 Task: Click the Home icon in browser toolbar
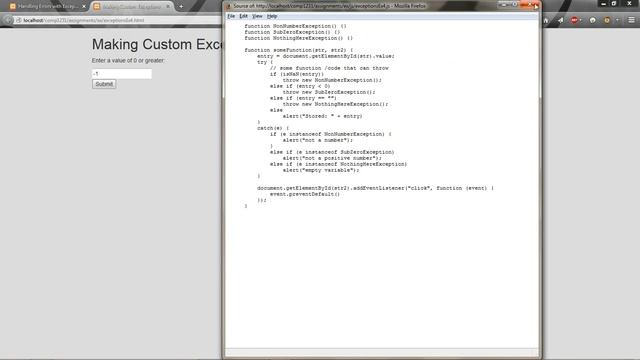(546, 20)
